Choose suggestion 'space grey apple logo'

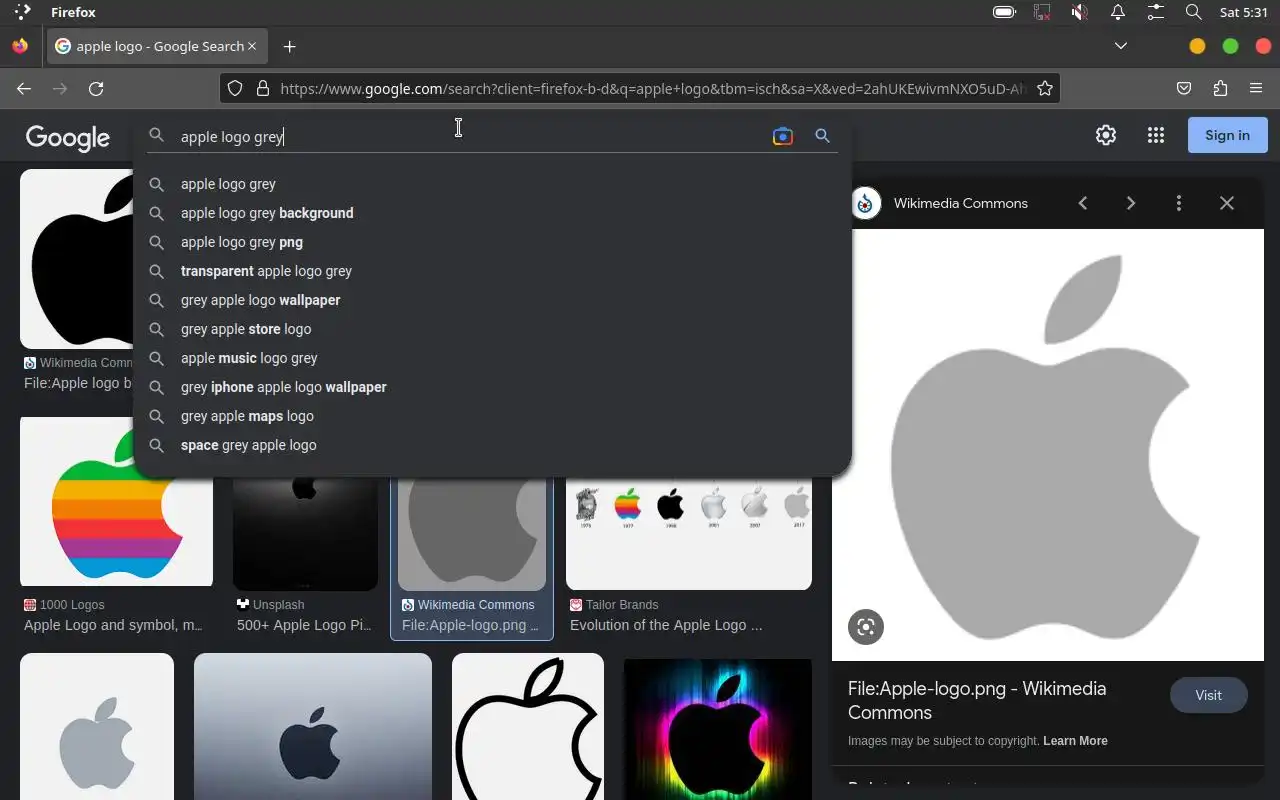click(x=491, y=445)
